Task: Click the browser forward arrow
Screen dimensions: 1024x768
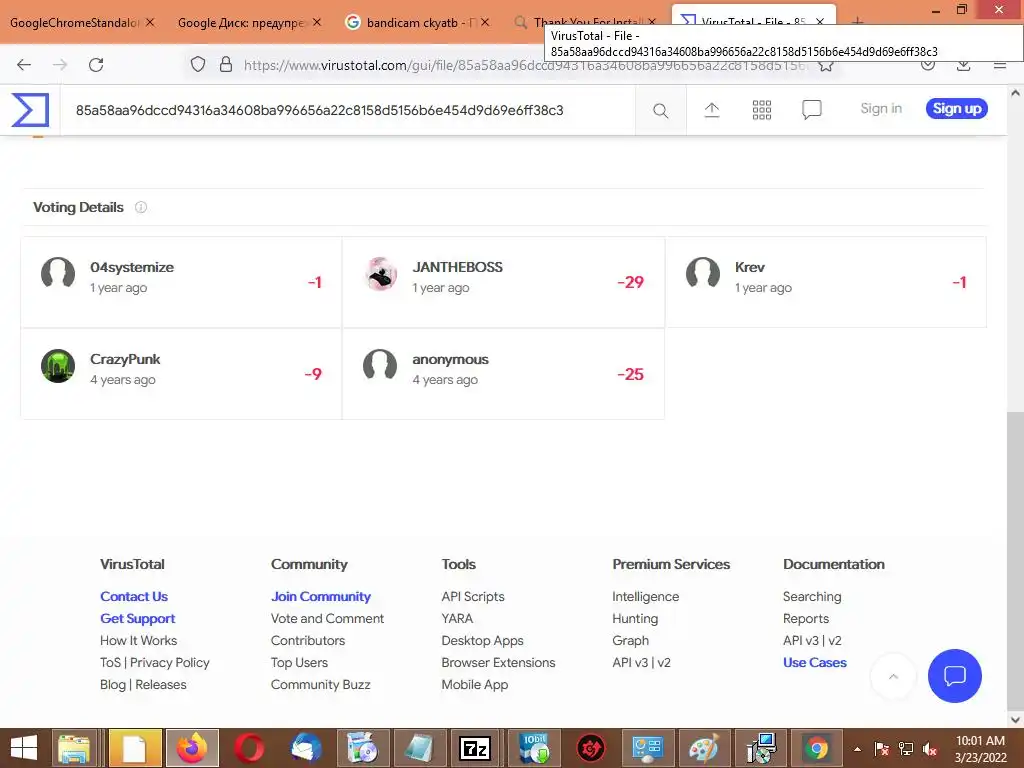Action: [60, 65]
